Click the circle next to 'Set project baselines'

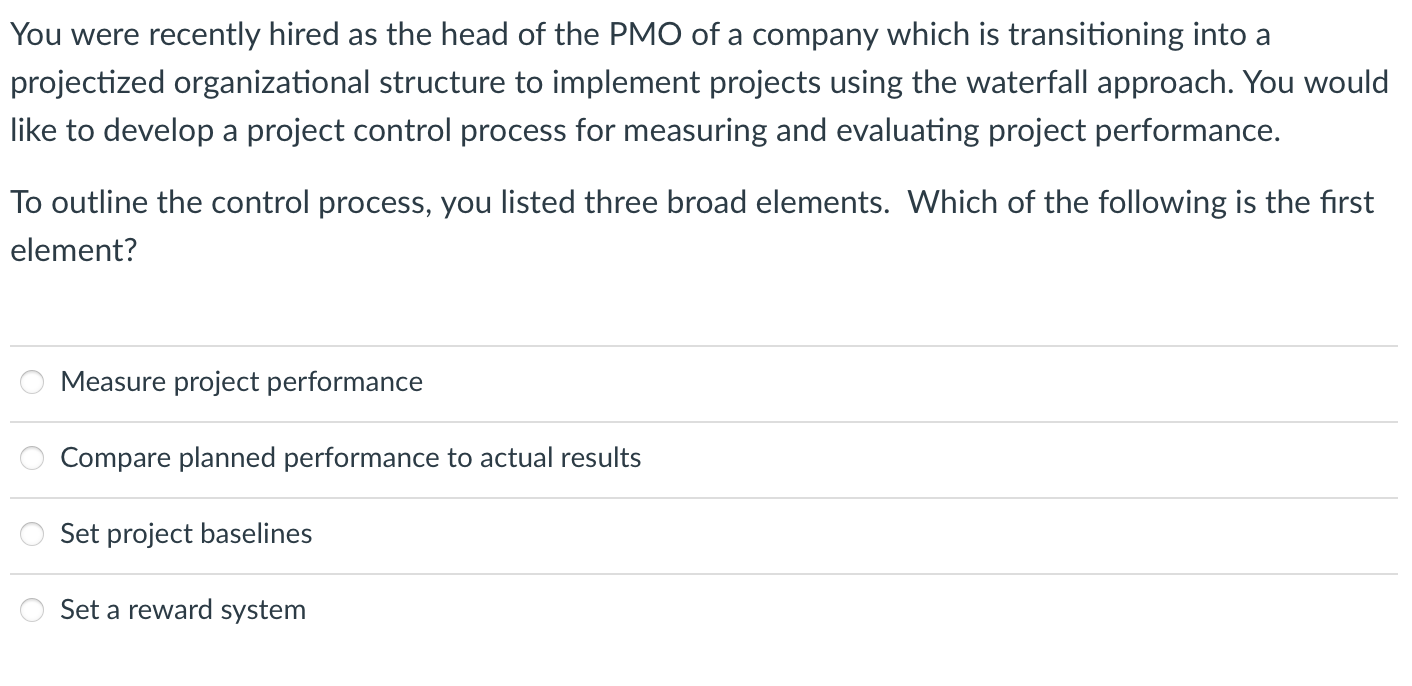coord(31,534)
